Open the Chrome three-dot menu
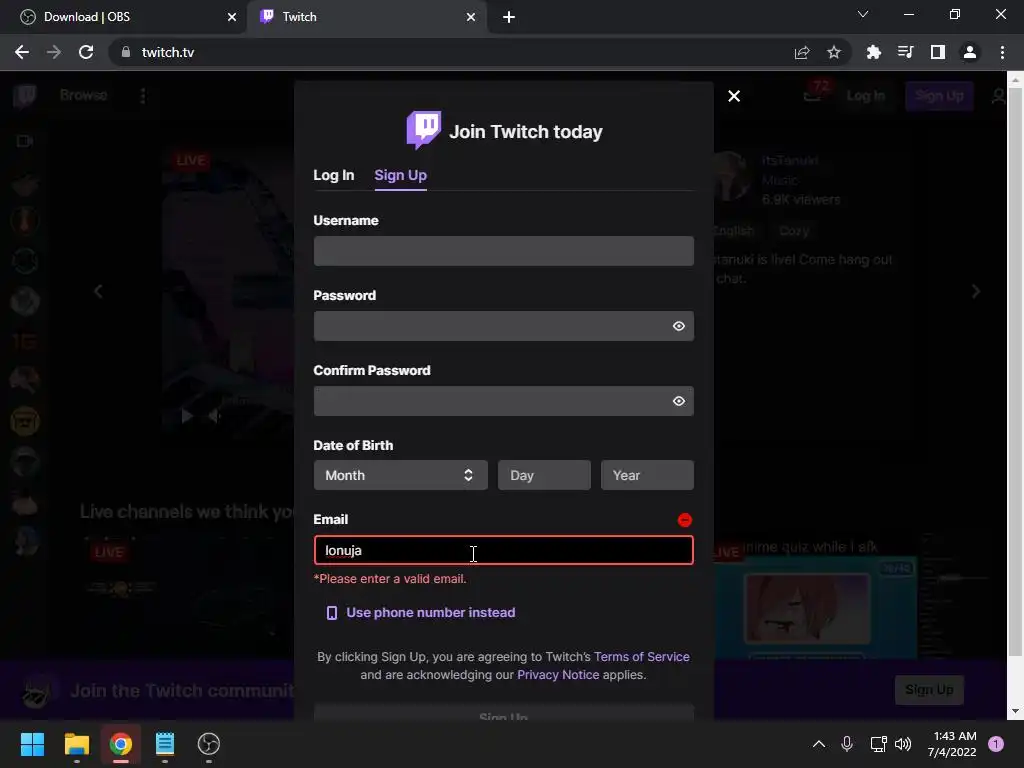 1002,52
